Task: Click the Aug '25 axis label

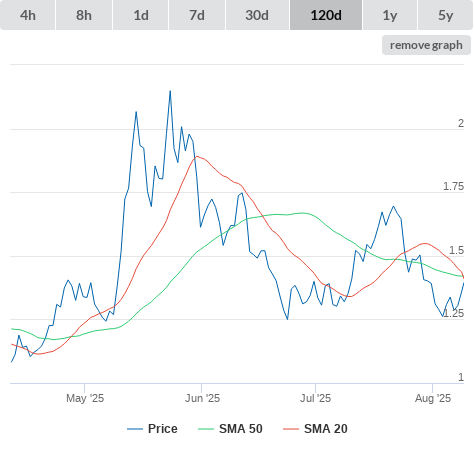Action: 433,398
